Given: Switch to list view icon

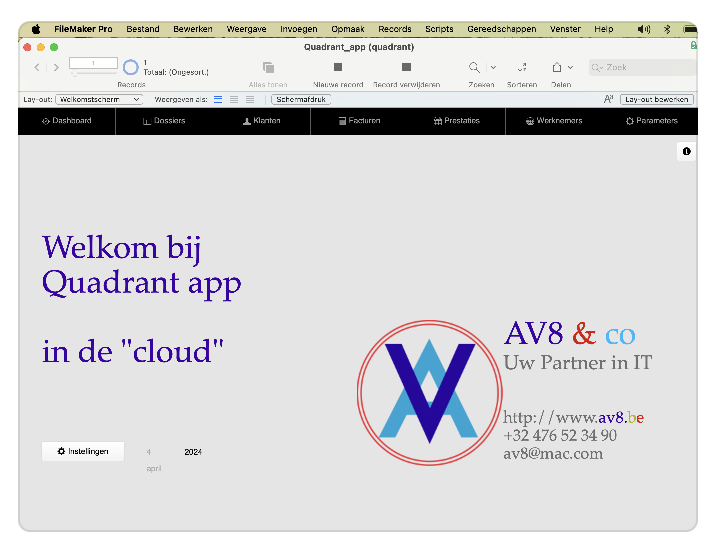Looking at the screenshot, I should click(234, 99).
